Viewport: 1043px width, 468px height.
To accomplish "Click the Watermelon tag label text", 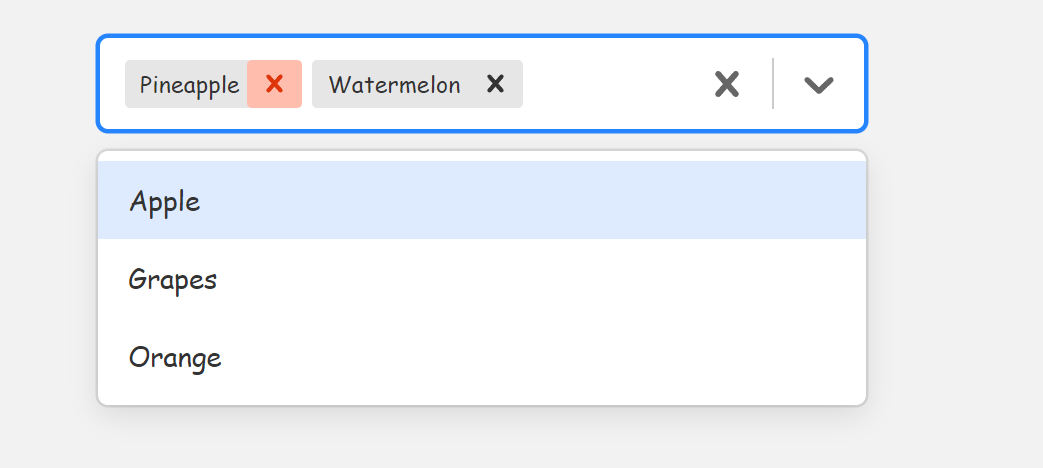I will coord(394,84).
